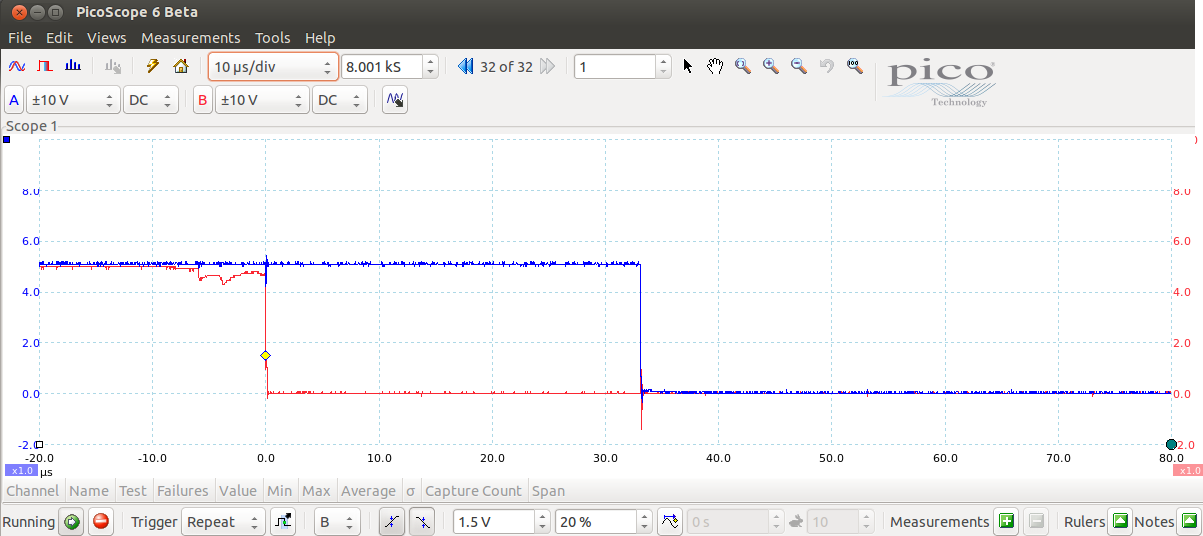The width and height of the screenshot is (1203, 536).
Task: Click red Stop capture button
Action: tap(101, 521)
